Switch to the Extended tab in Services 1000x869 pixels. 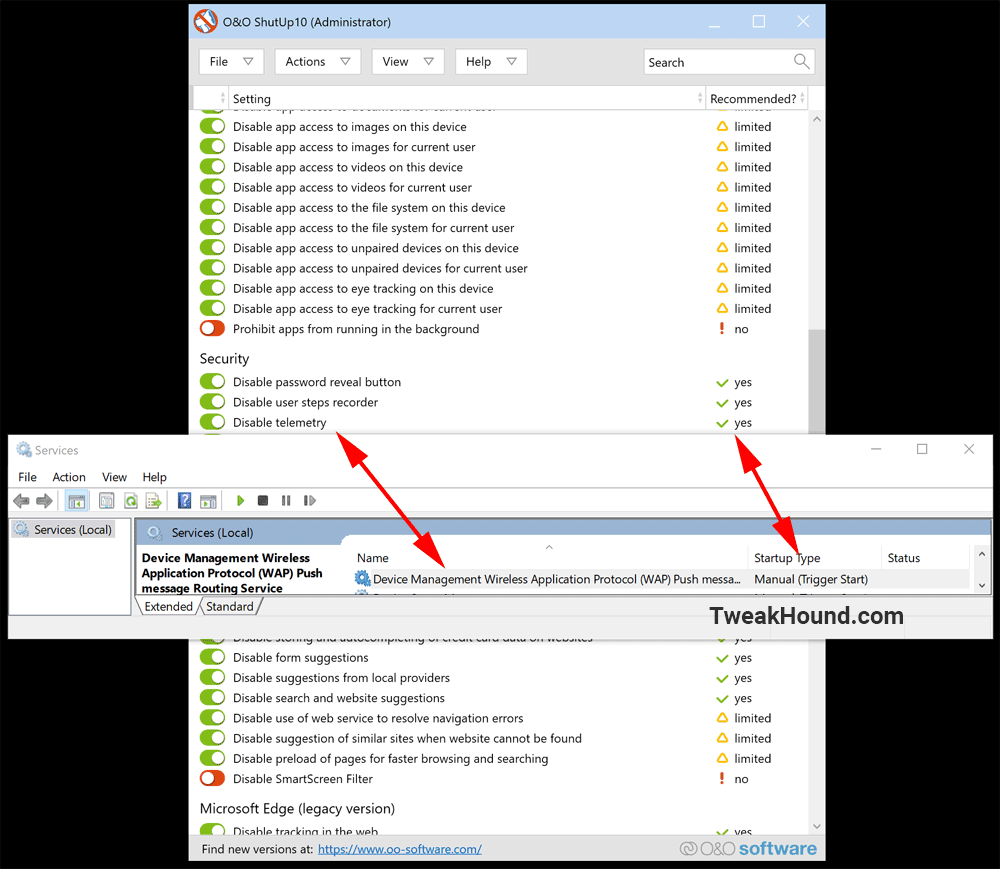pyautogui.click(x=168, y=606)
